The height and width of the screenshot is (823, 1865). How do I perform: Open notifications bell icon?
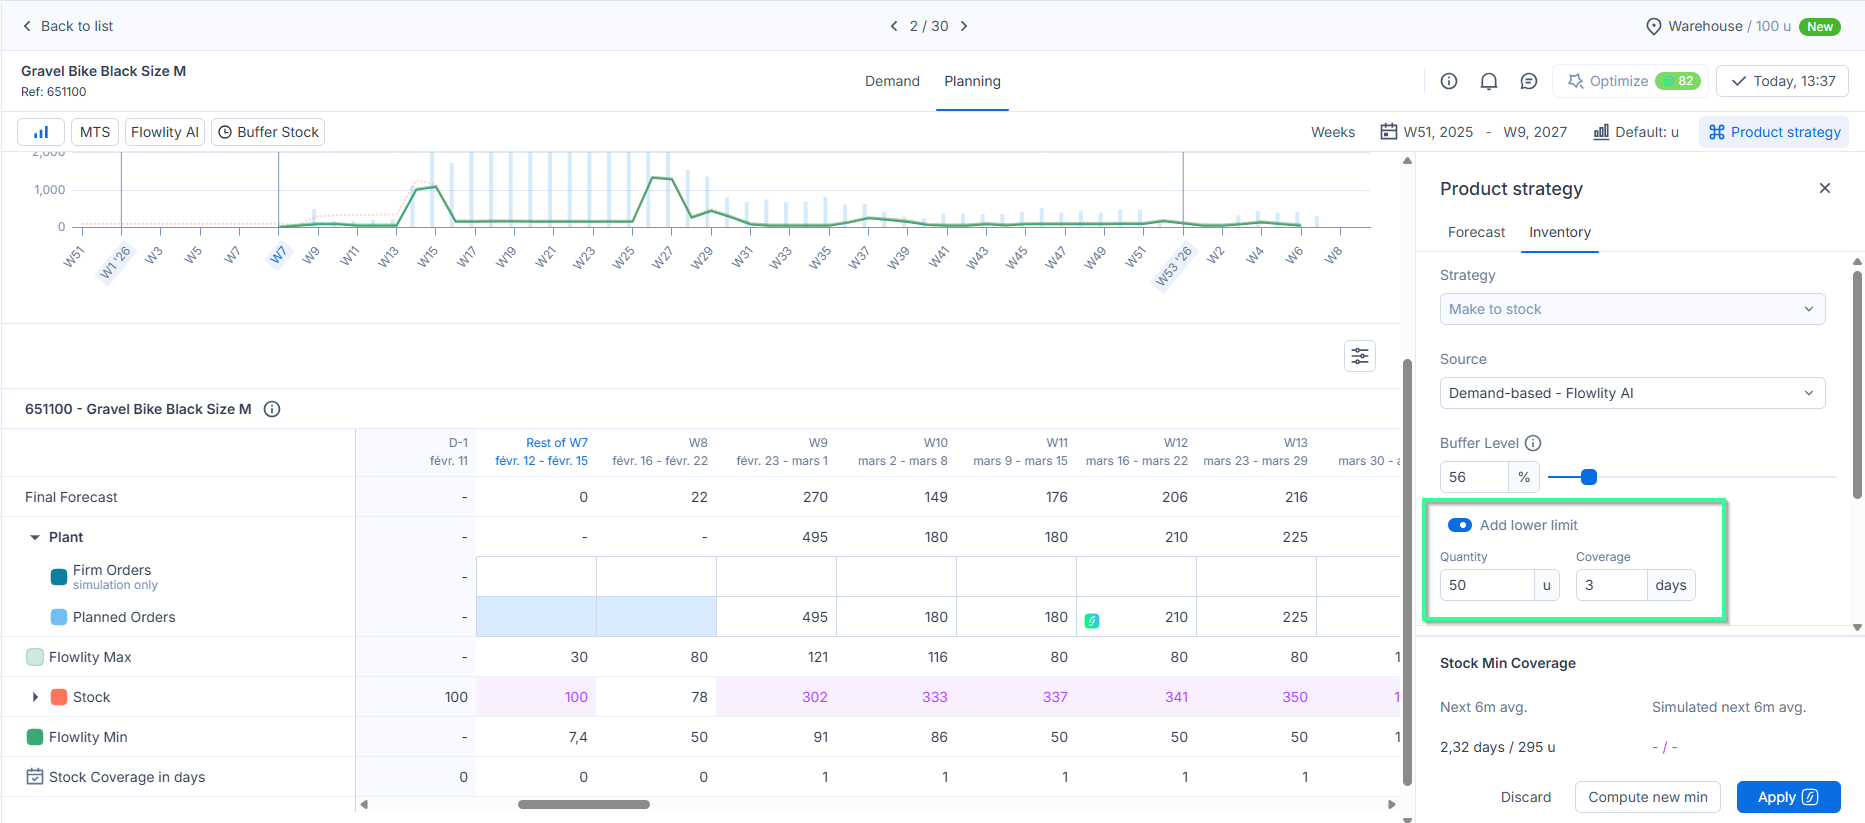click(x=1488, y=81)
